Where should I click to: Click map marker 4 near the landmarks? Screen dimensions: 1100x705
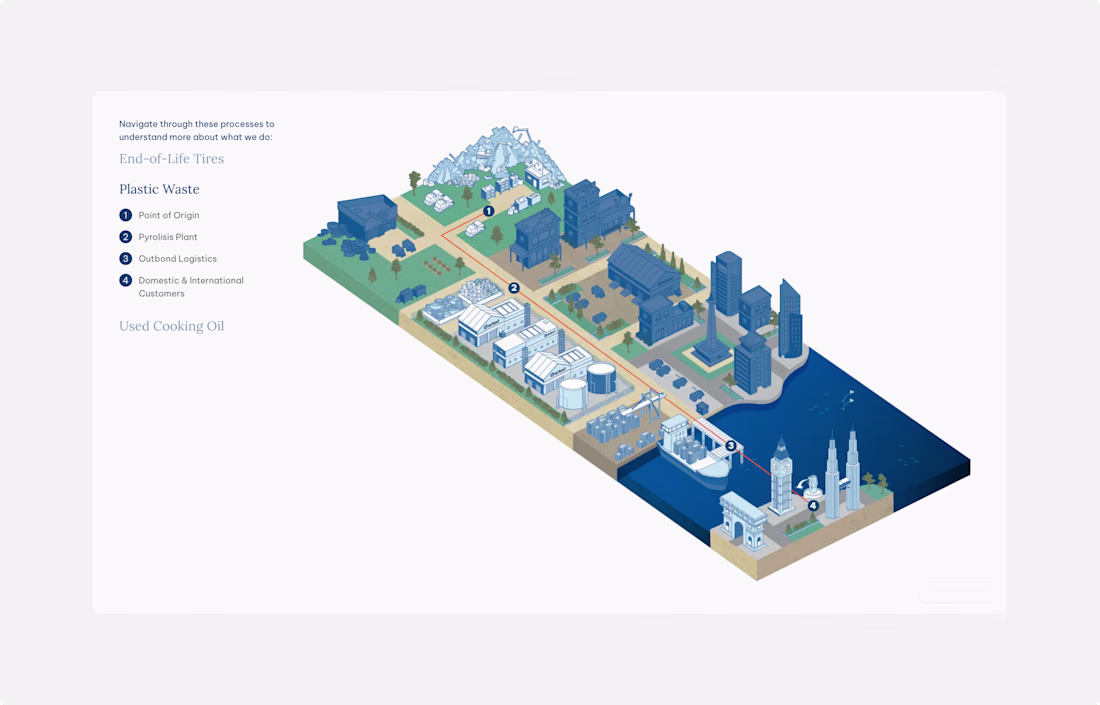click(813, 505)
